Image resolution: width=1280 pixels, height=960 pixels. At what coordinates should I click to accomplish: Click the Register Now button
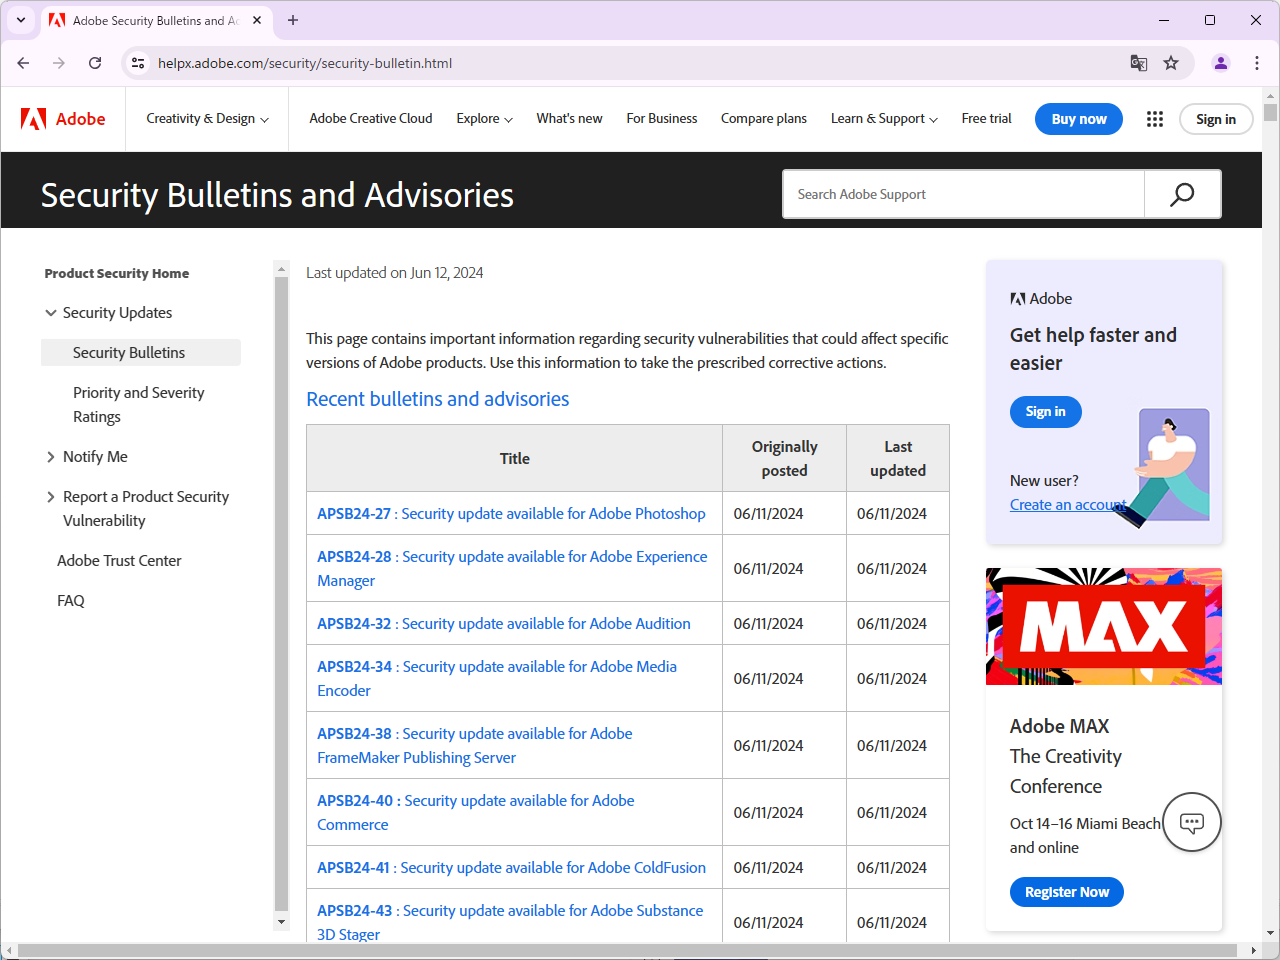point(1067,892)
